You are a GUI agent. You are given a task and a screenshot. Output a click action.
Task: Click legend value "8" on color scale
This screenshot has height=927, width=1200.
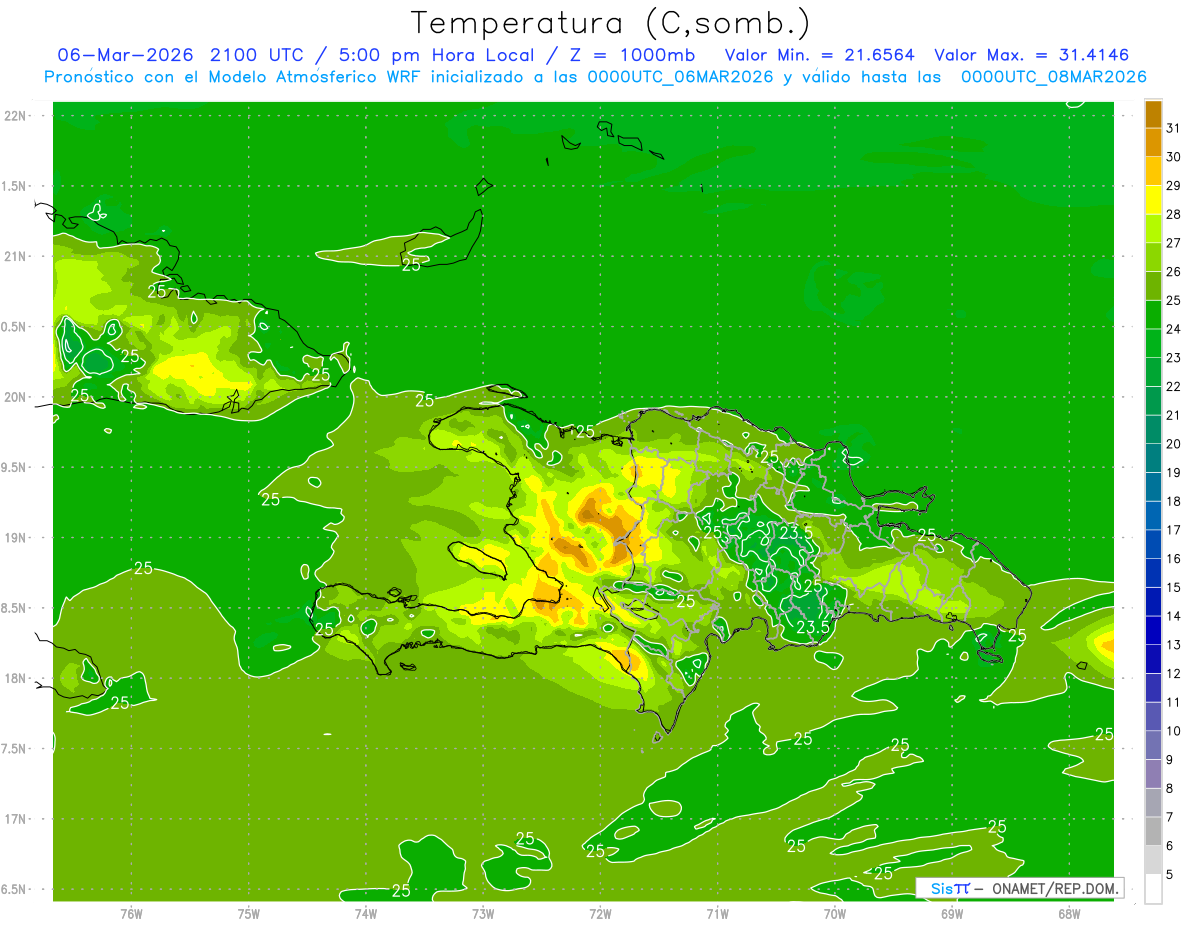[x=1170, y=788]
